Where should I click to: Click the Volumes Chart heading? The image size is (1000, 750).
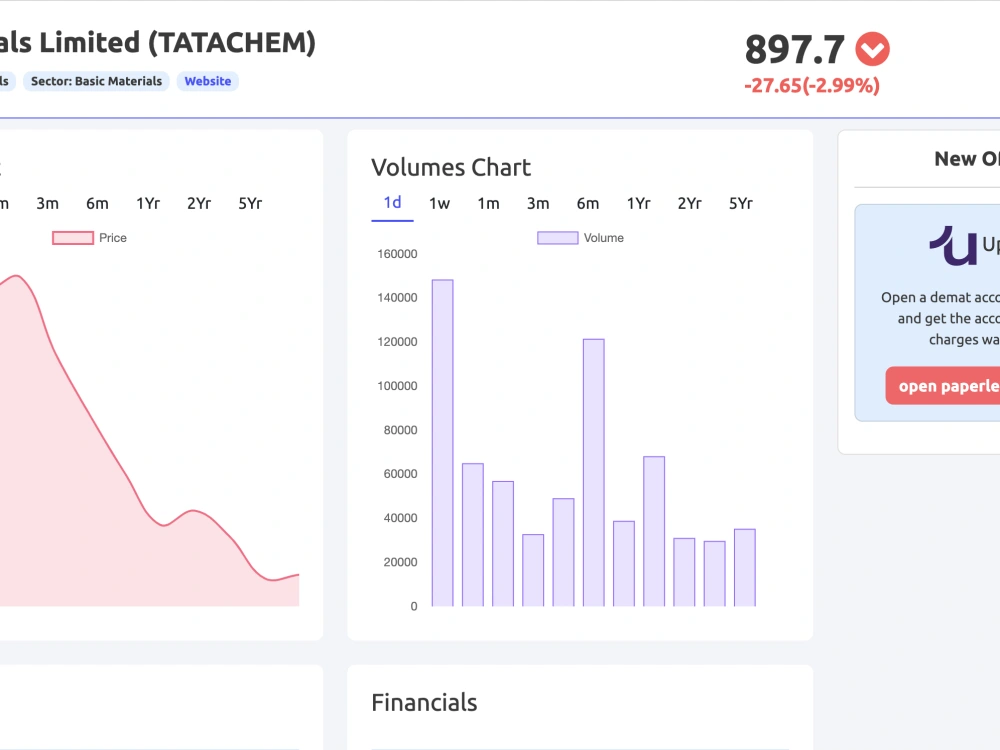451,167
